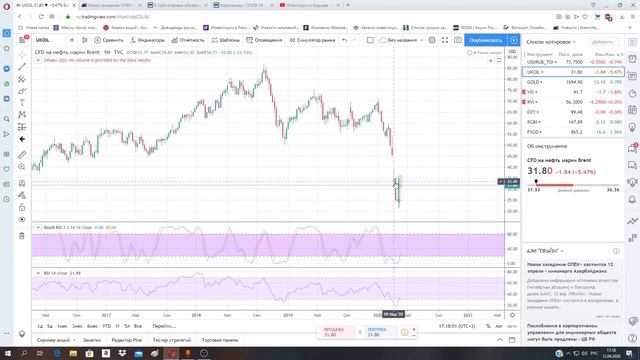Activate the zoom in tool

pyautogui.click(x=22, y=167)
